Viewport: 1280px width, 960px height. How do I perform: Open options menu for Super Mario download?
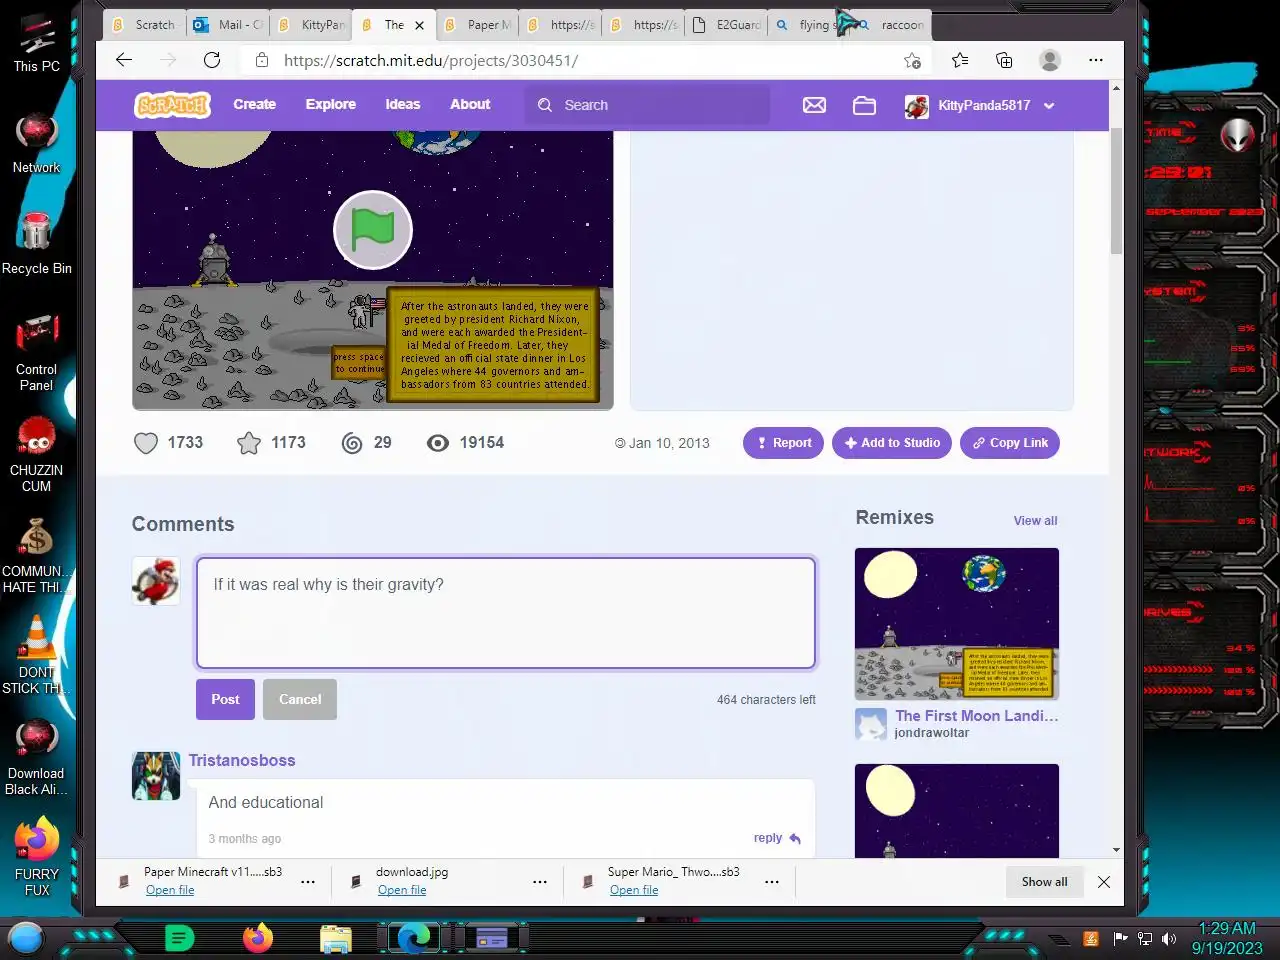[x=772, y=882]
